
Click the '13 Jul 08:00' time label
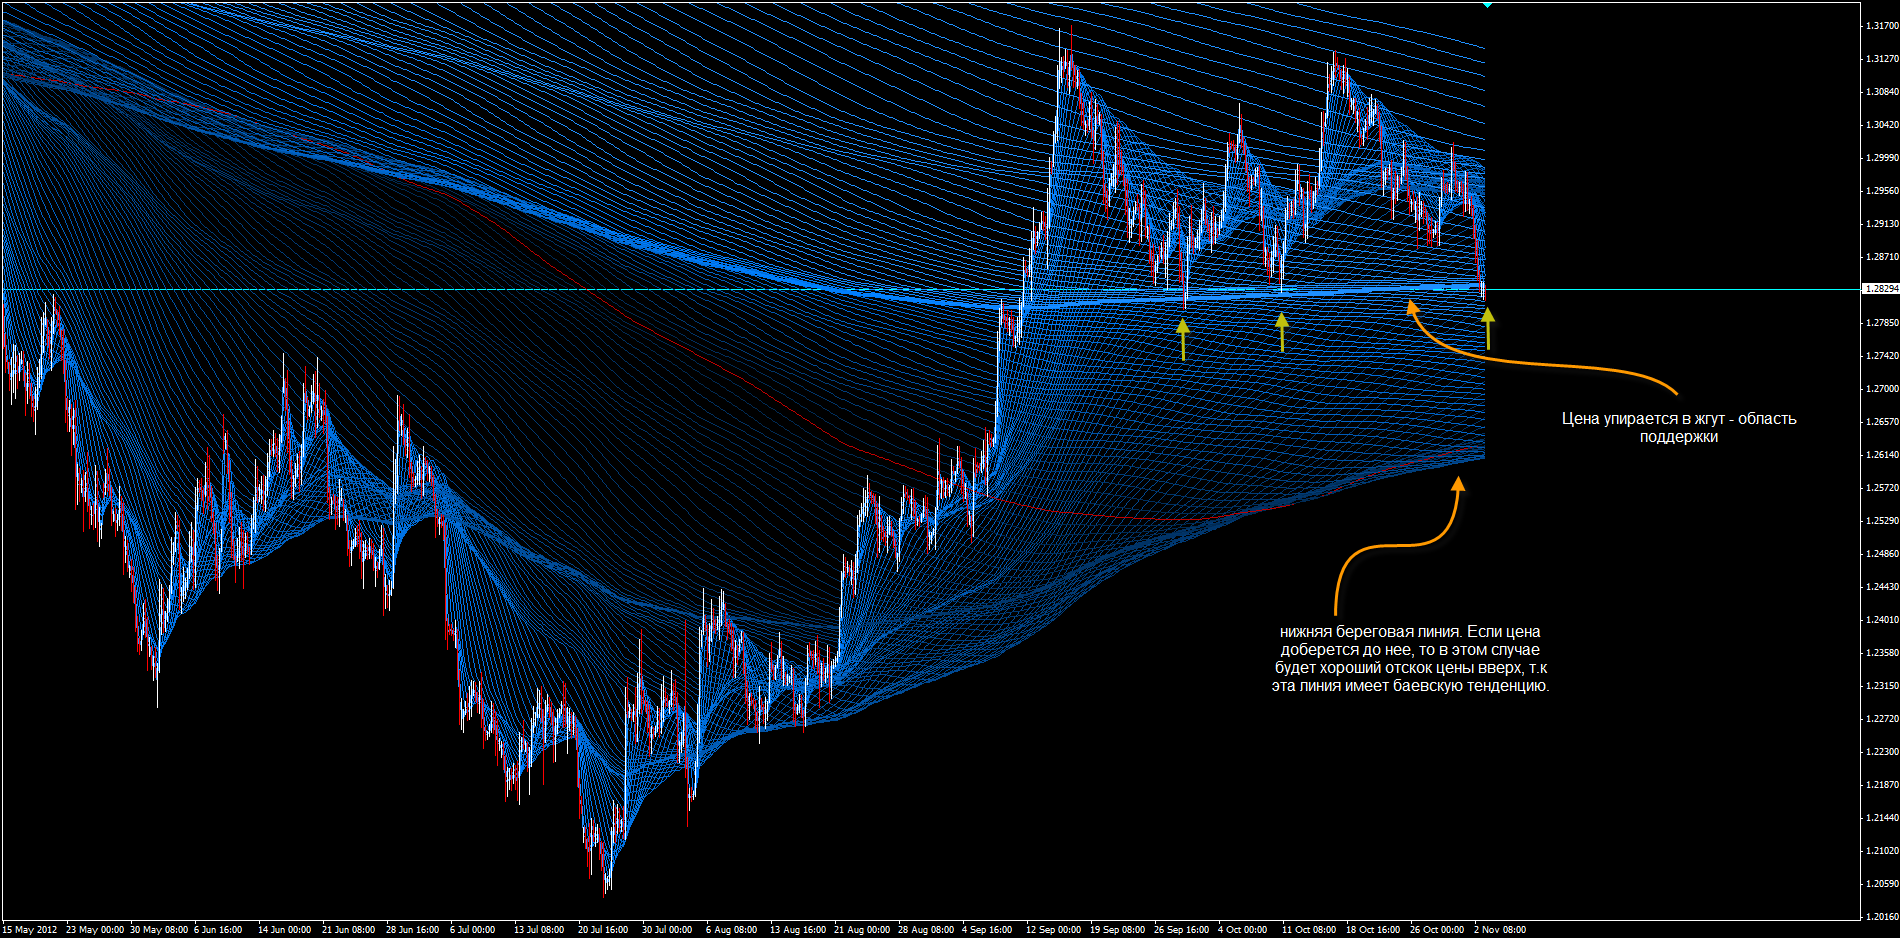(x=540, y=930)
